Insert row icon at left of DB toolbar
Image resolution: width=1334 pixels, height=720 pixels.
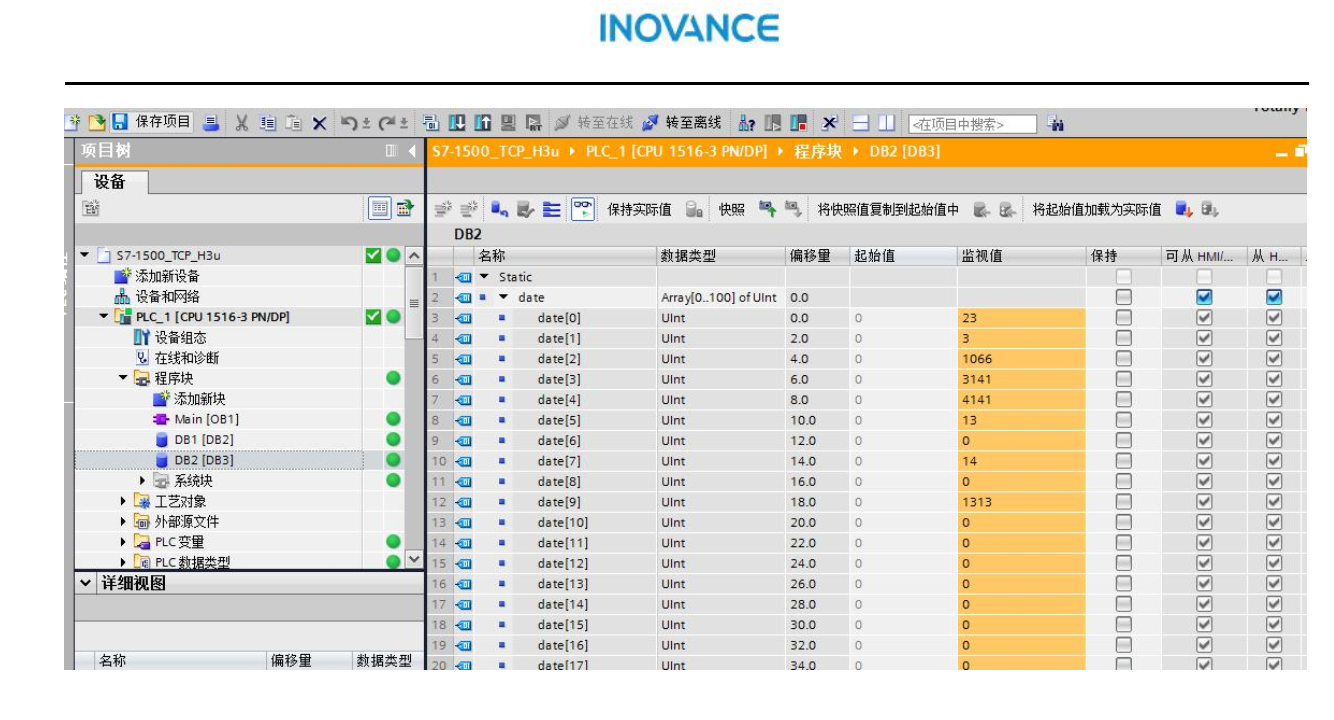click(443, 209)
